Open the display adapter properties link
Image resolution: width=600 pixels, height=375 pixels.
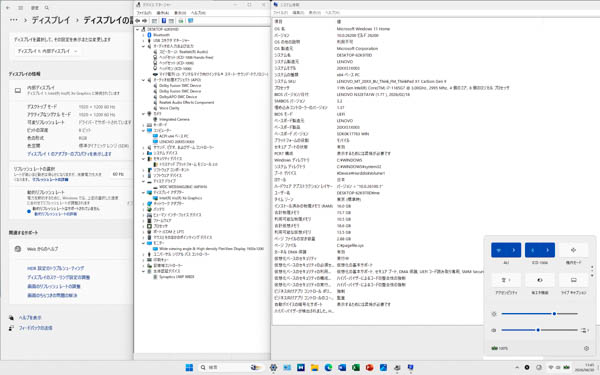[x=69, y=154]
